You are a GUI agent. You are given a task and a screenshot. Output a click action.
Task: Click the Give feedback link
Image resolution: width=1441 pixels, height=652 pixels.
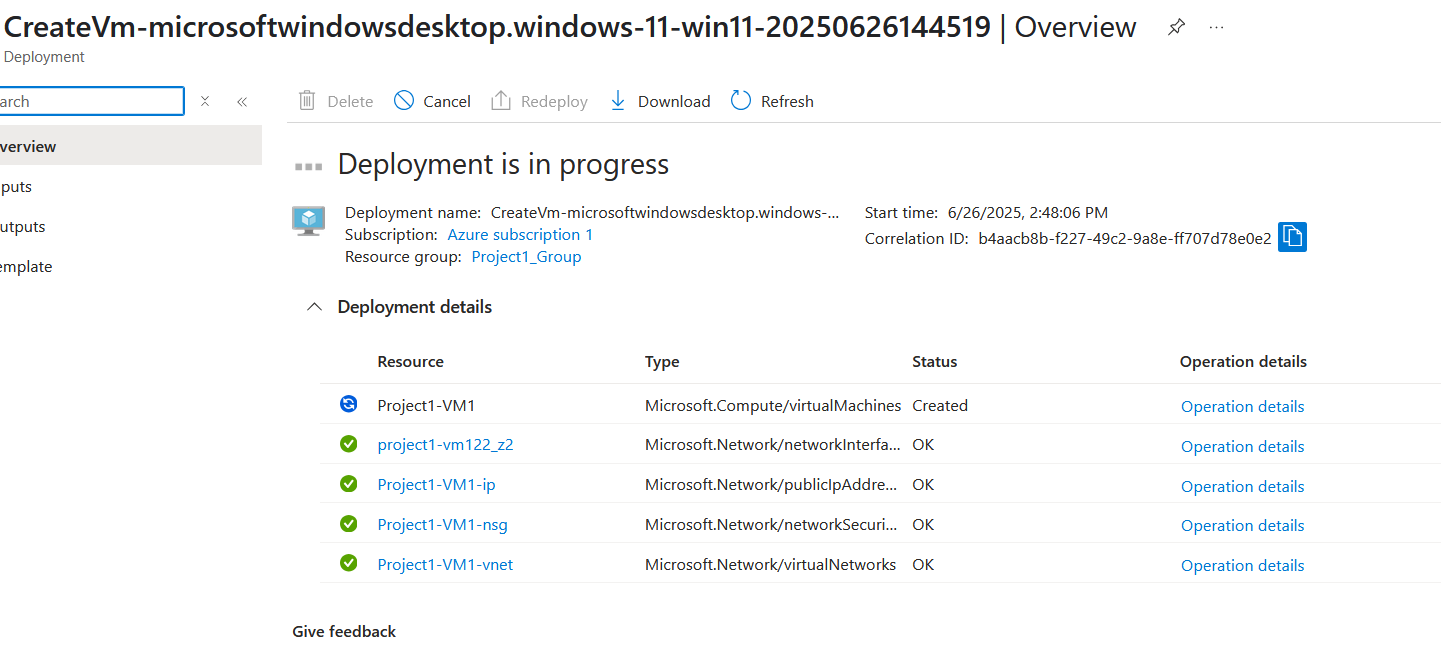coord(344,631)
